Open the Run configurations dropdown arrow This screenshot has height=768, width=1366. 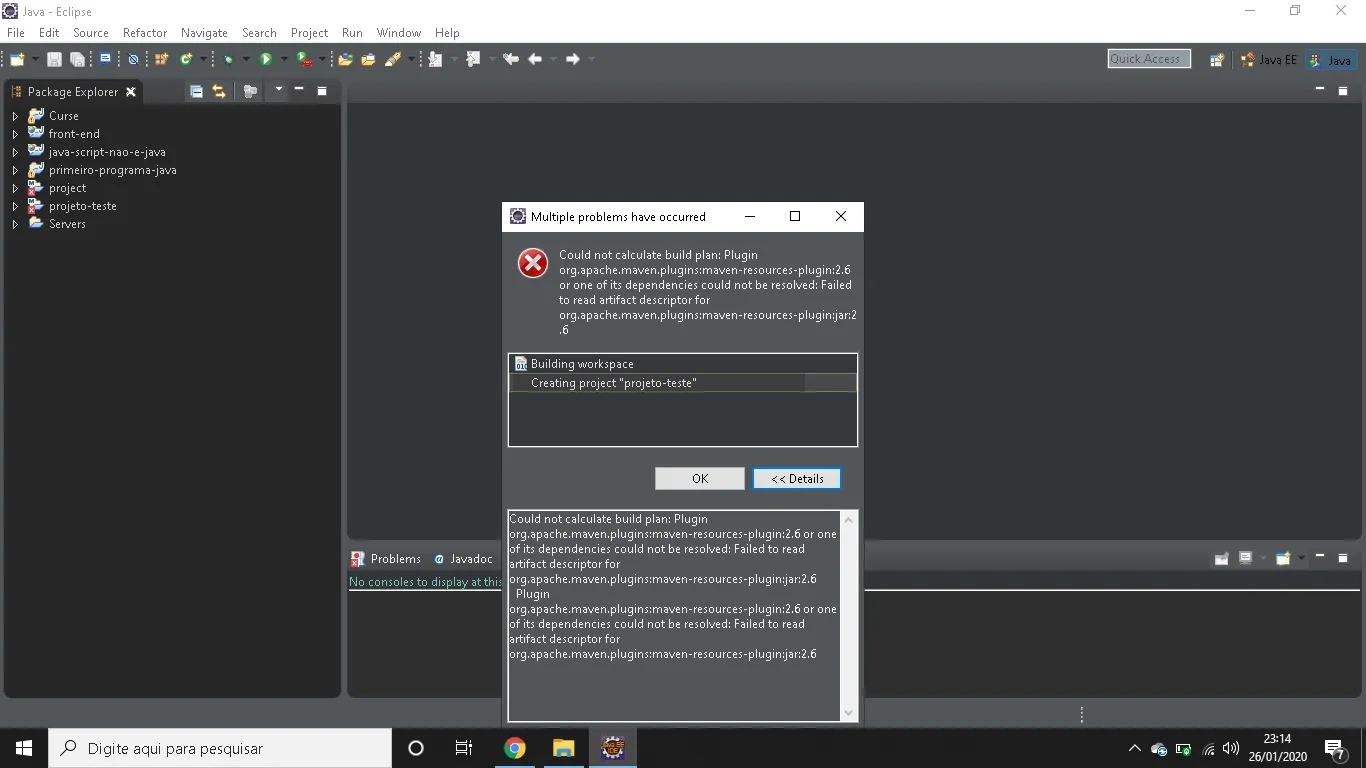click(x=284, y=60)
